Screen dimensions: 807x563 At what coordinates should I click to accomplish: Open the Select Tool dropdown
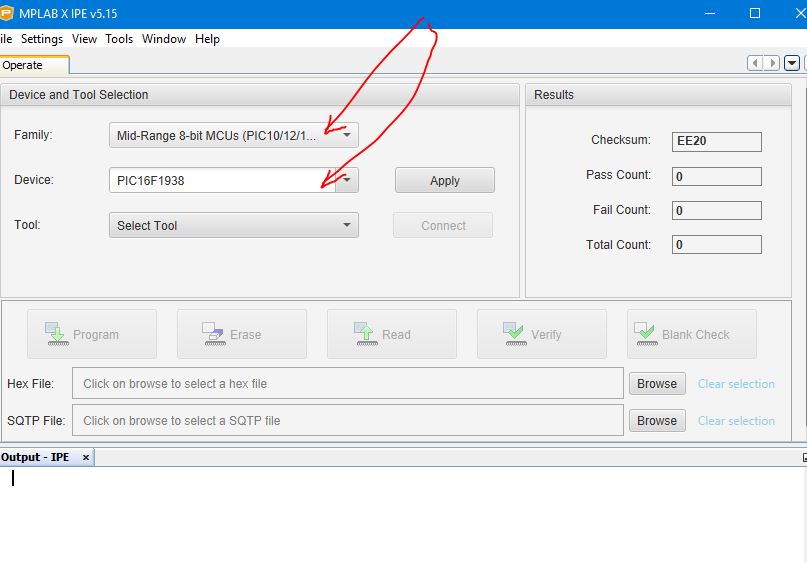tap(234, 225)
